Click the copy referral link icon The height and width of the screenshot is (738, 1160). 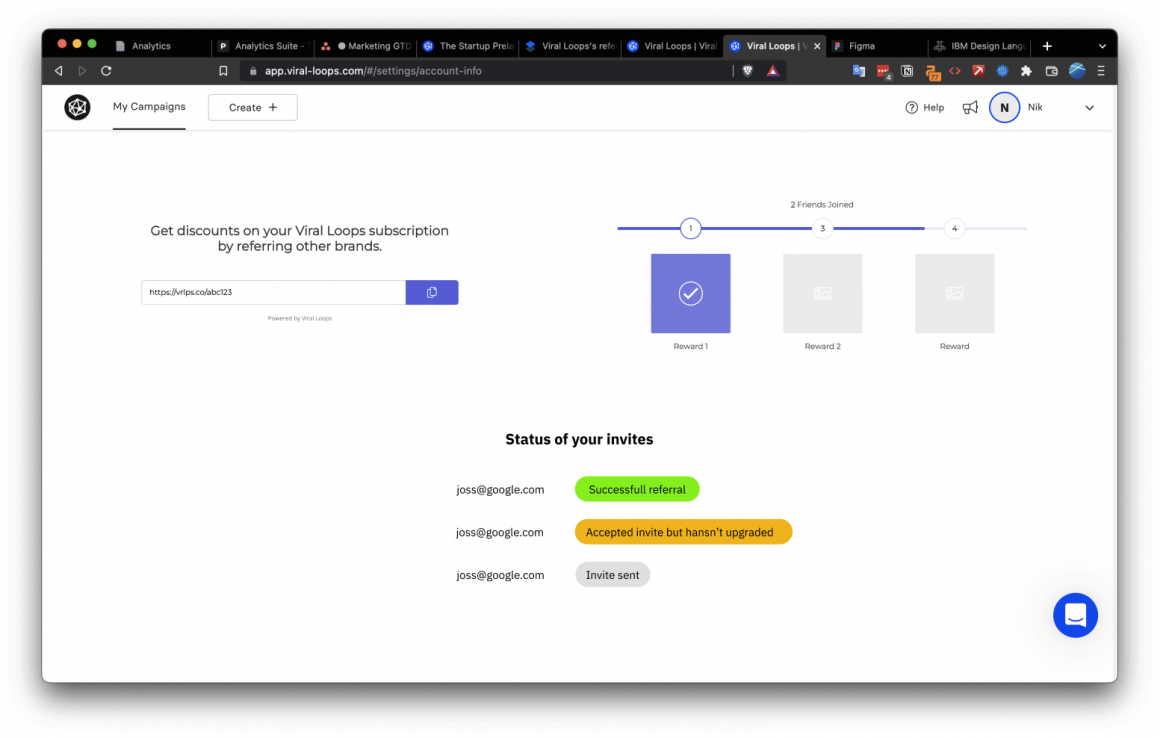coord(431,291)
